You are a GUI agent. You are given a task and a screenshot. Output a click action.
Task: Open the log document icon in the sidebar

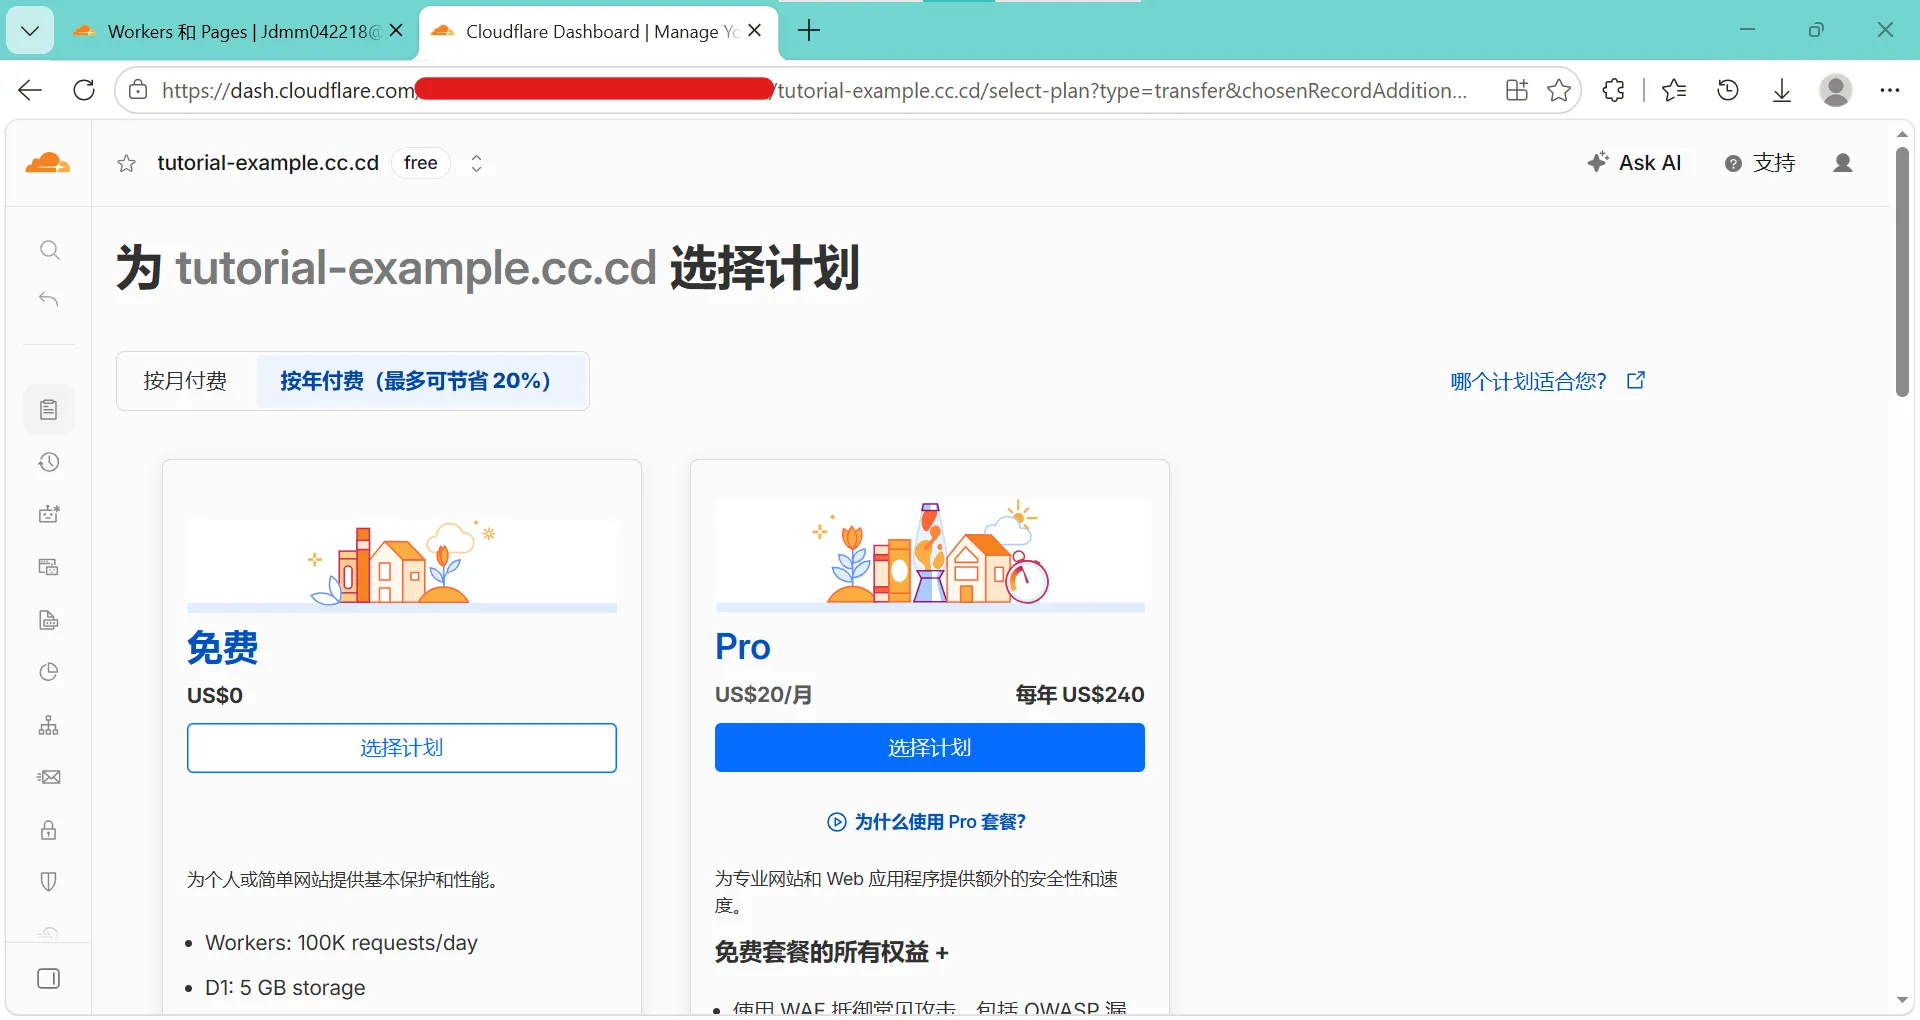tap(49, 620)
